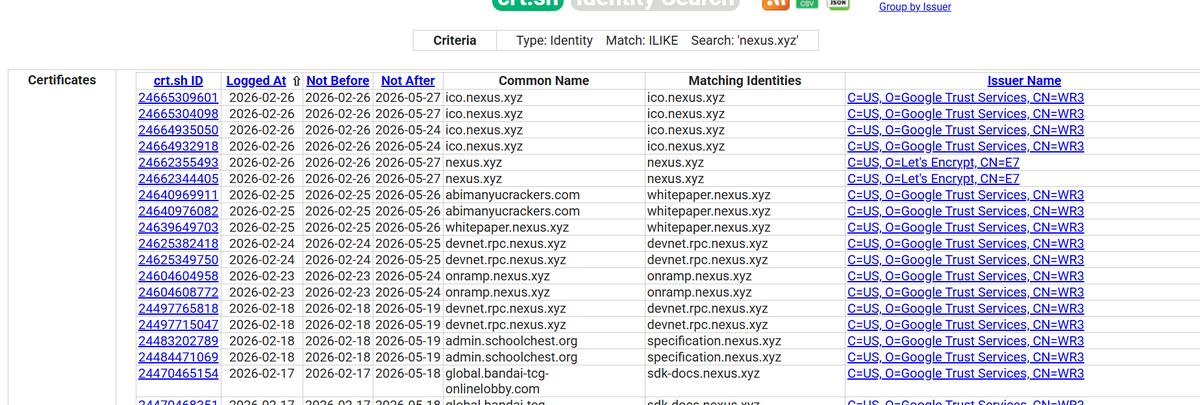This screenshot has width=1200, height=405.
Task: Open Let's Encrypt E7 issuer for row 24662355493
Action: [933, 162]
